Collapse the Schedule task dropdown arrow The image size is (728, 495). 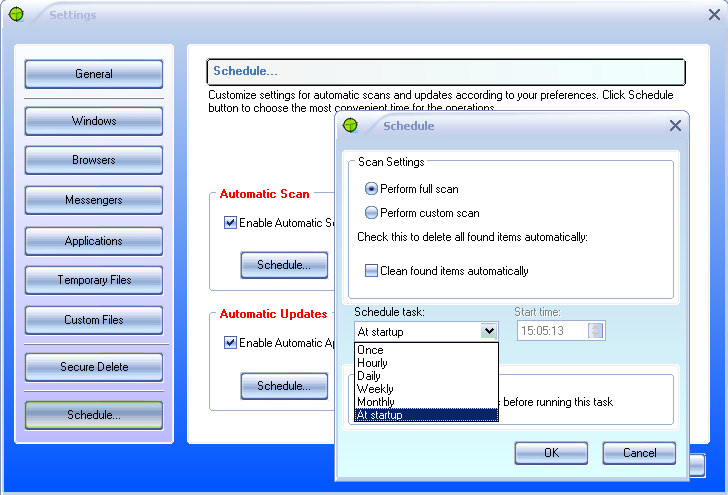pos(488,331)
